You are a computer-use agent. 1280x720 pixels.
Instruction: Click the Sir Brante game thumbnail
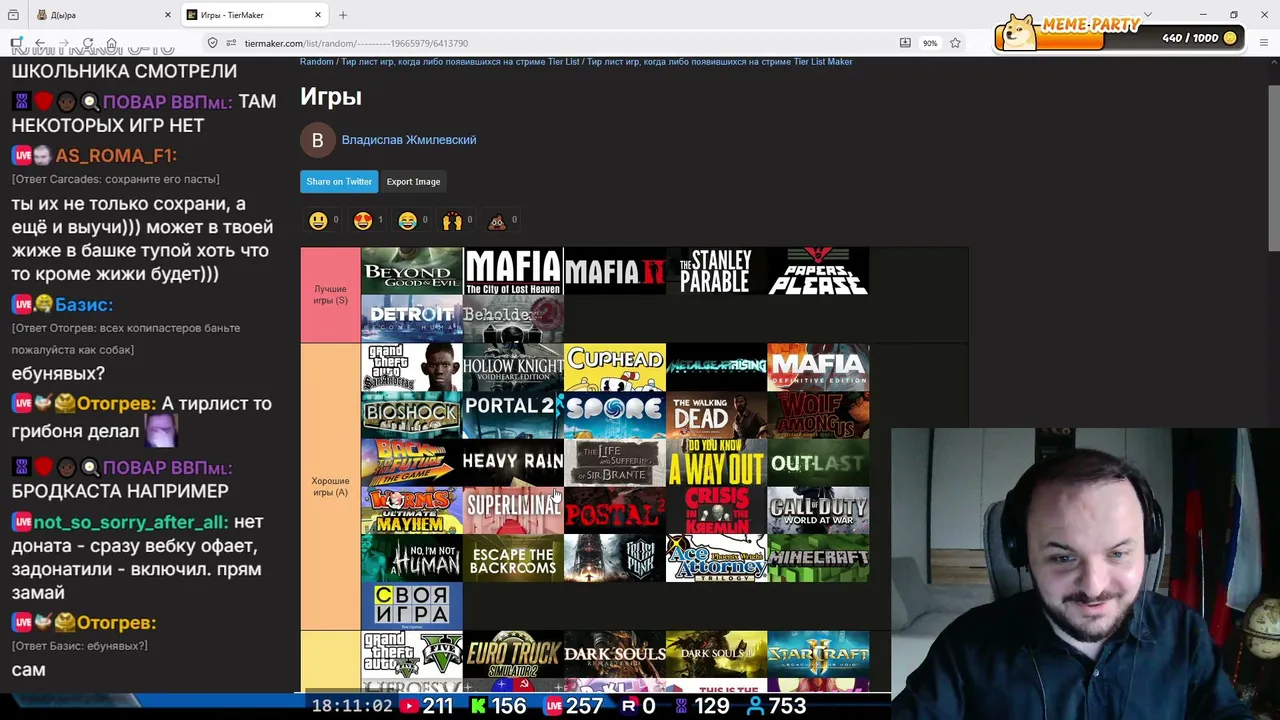pos(615,463)
